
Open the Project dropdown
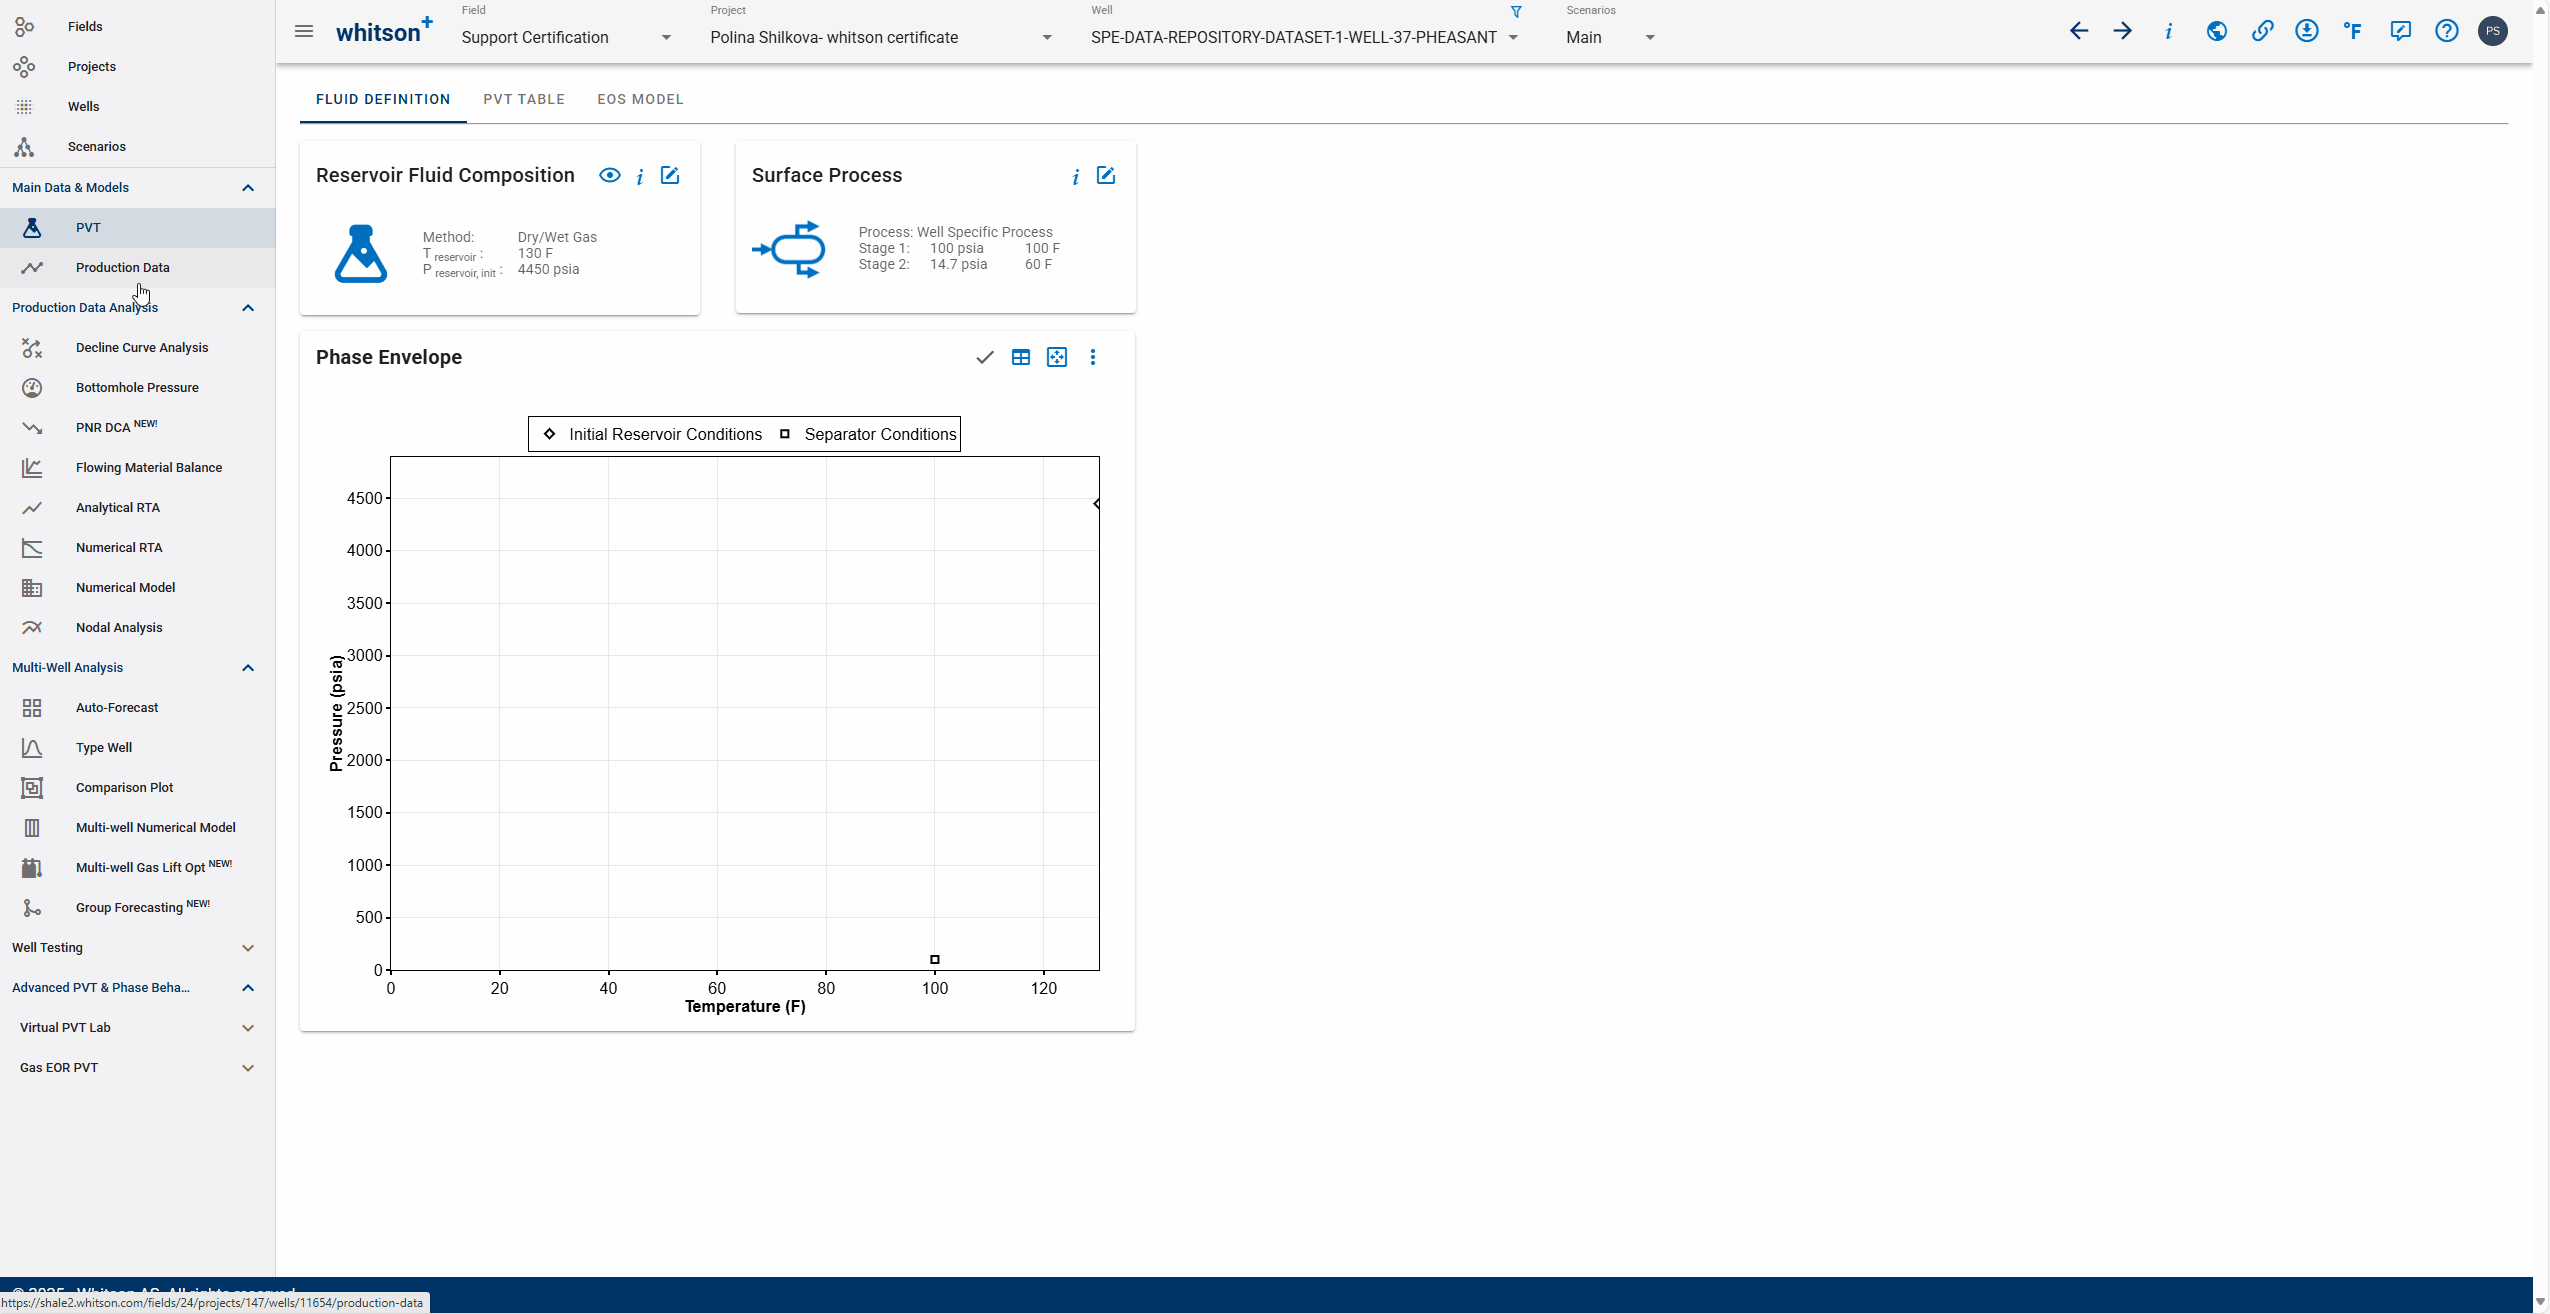881,37
